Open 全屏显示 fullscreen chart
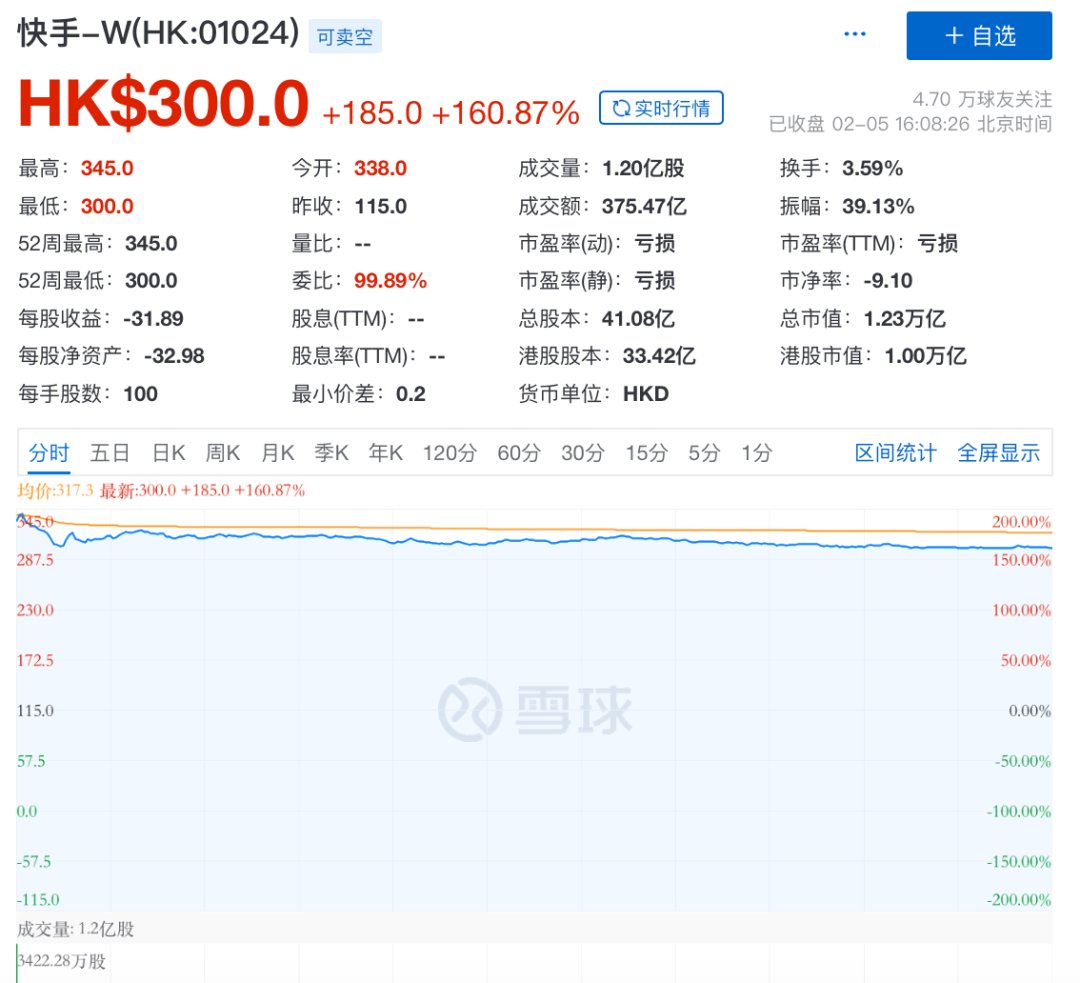This screenshot has width=1080, height=983. point(999,453)
